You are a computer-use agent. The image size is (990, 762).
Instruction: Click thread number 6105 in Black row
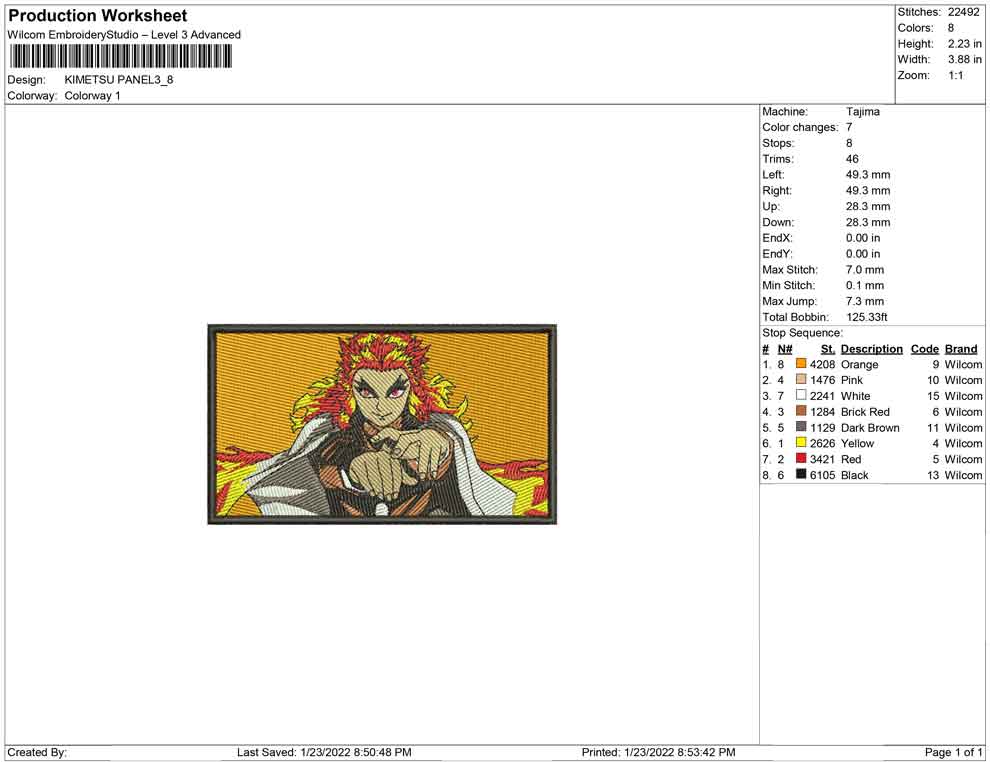tap(823, 475)
